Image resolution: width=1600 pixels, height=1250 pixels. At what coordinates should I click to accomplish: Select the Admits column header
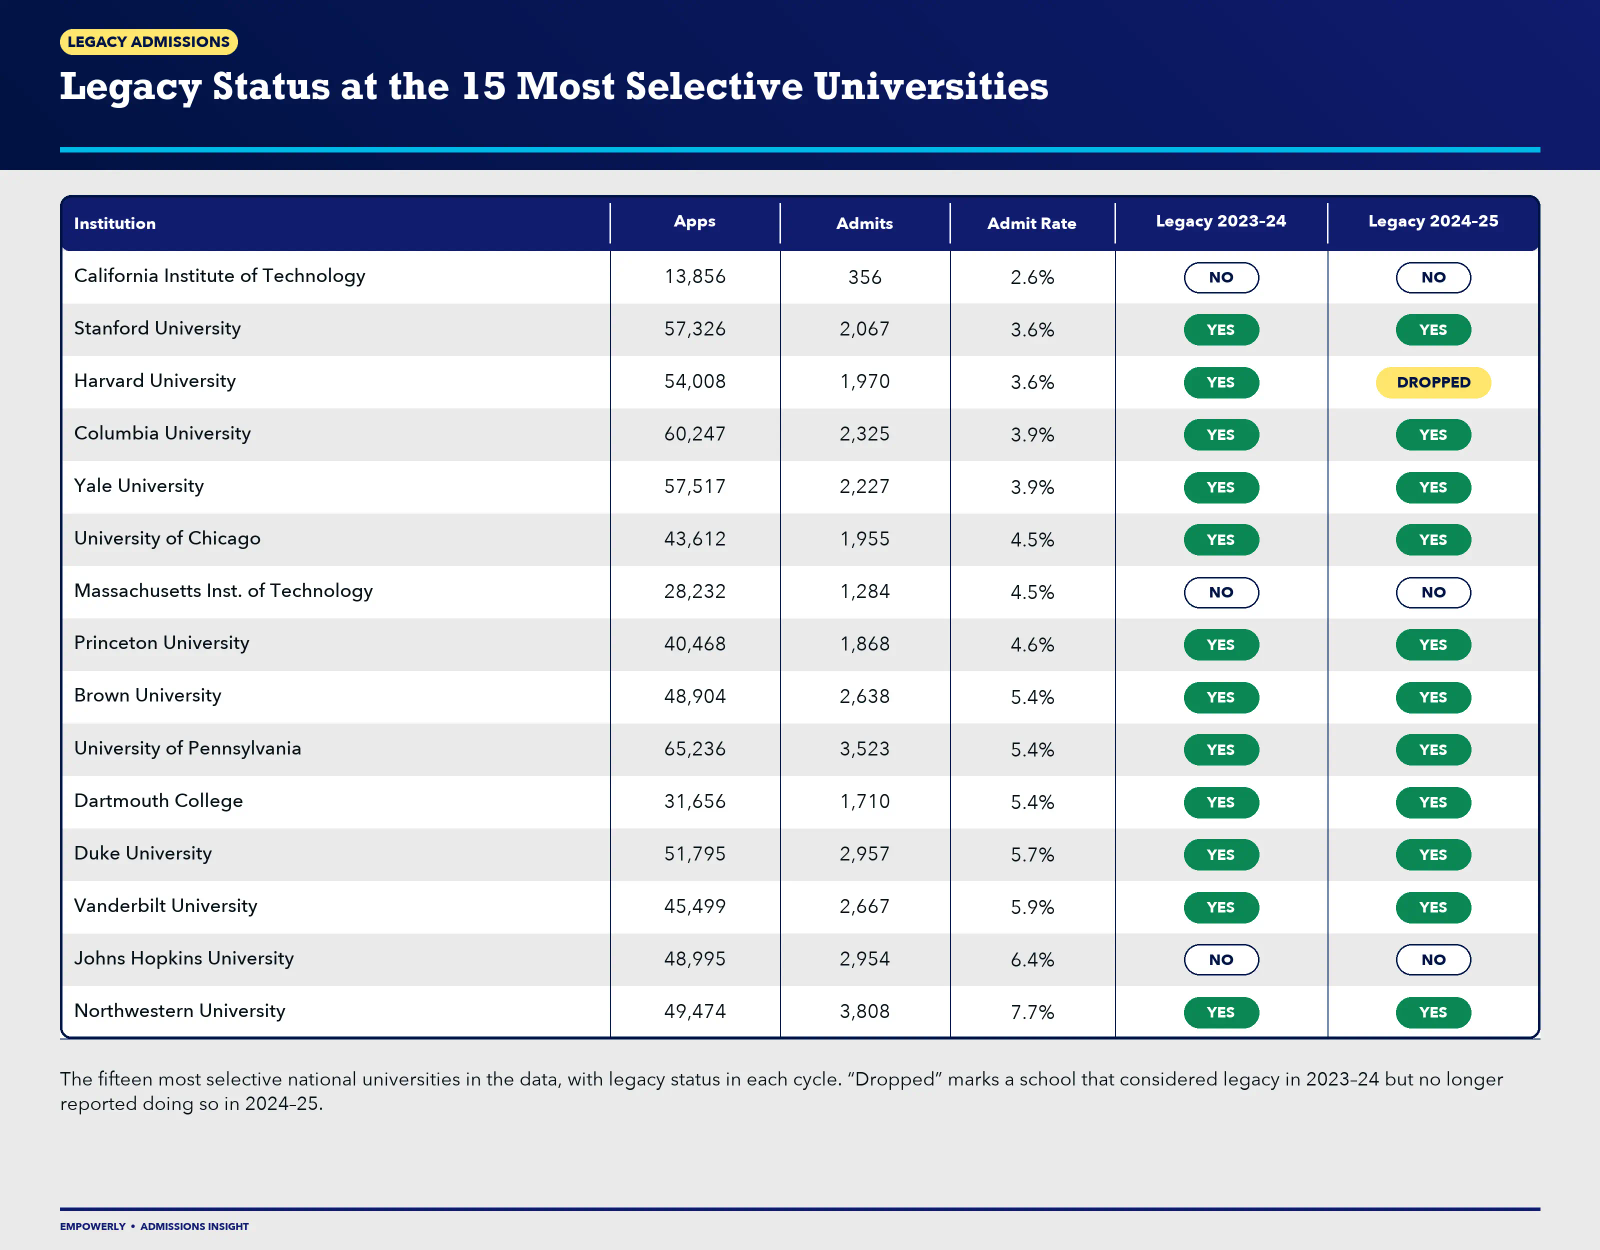[865, 224]
